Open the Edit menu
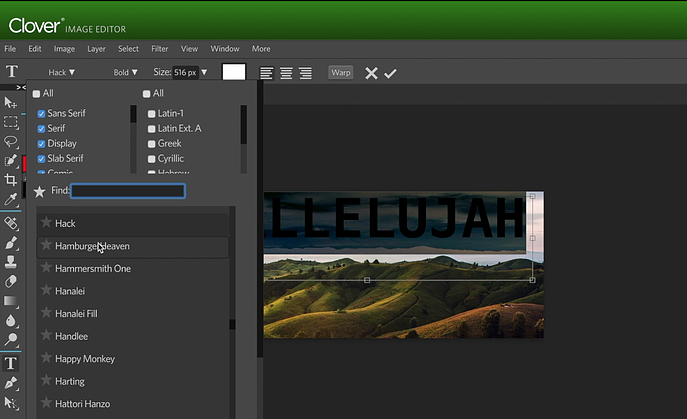Screen dimensions: 687x419 35,49
